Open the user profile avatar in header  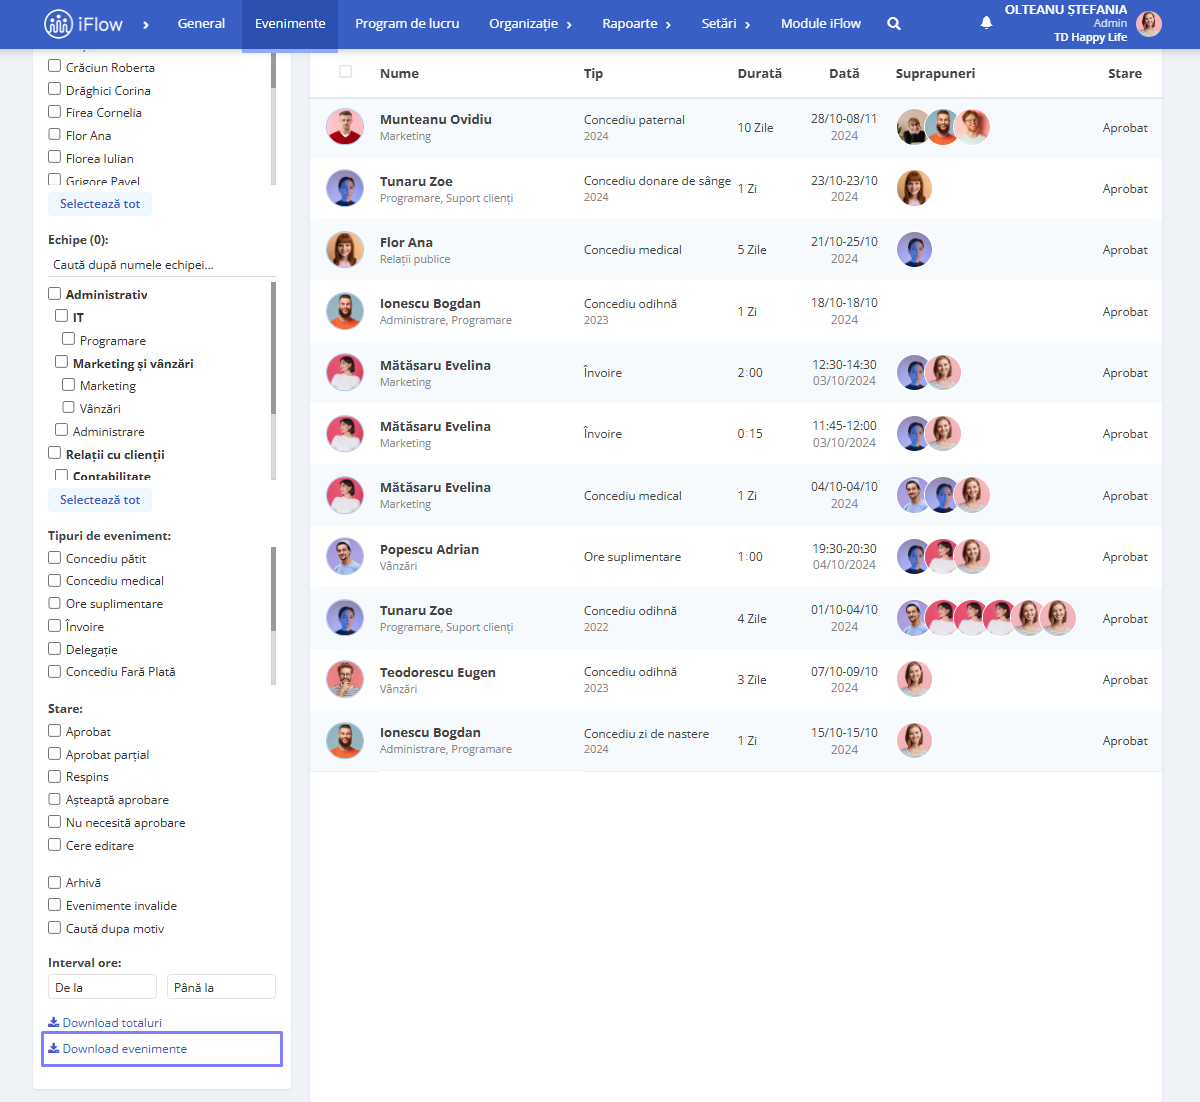1149,23
